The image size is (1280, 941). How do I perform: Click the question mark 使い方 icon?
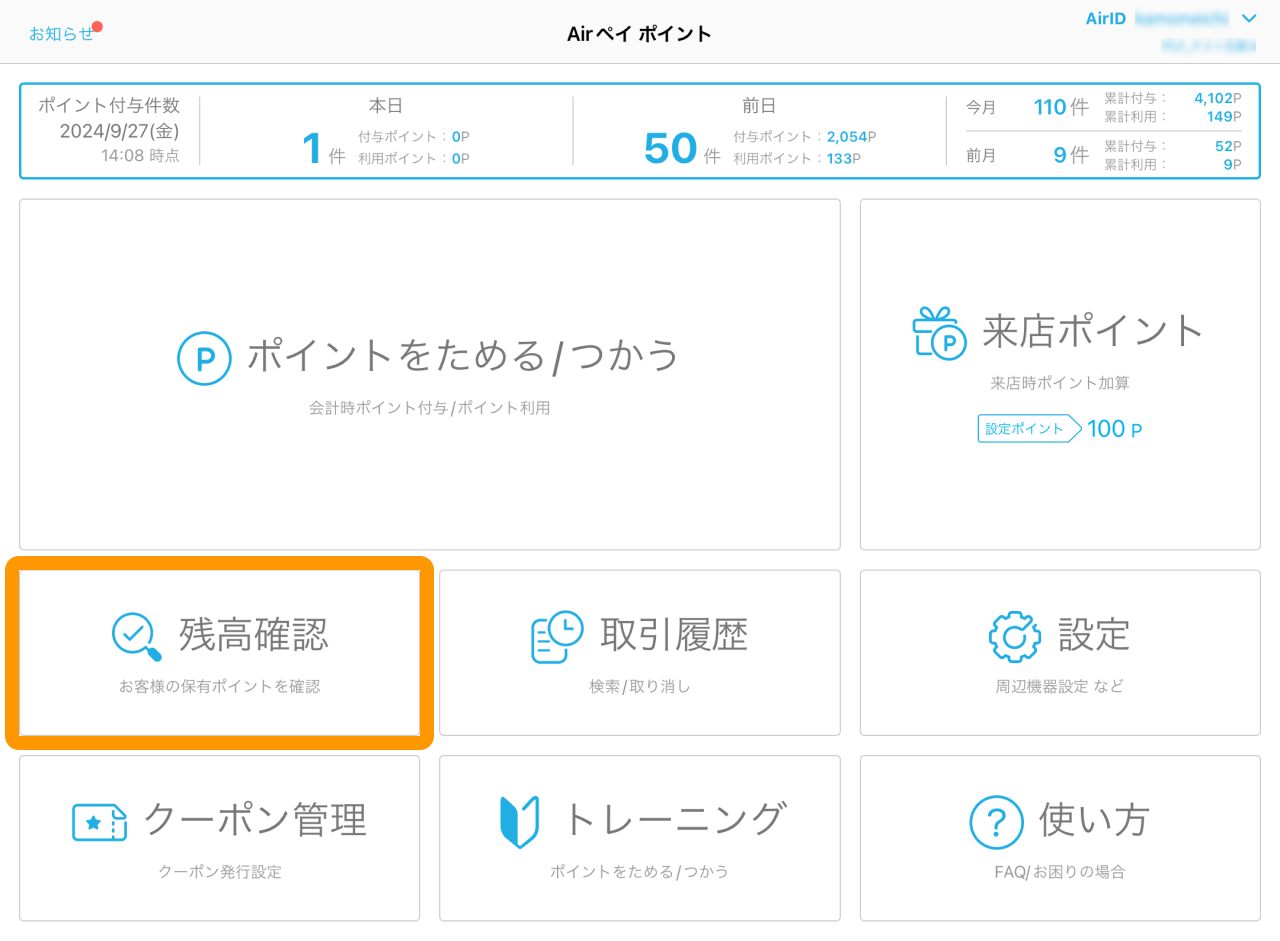(x=996, y=823)
